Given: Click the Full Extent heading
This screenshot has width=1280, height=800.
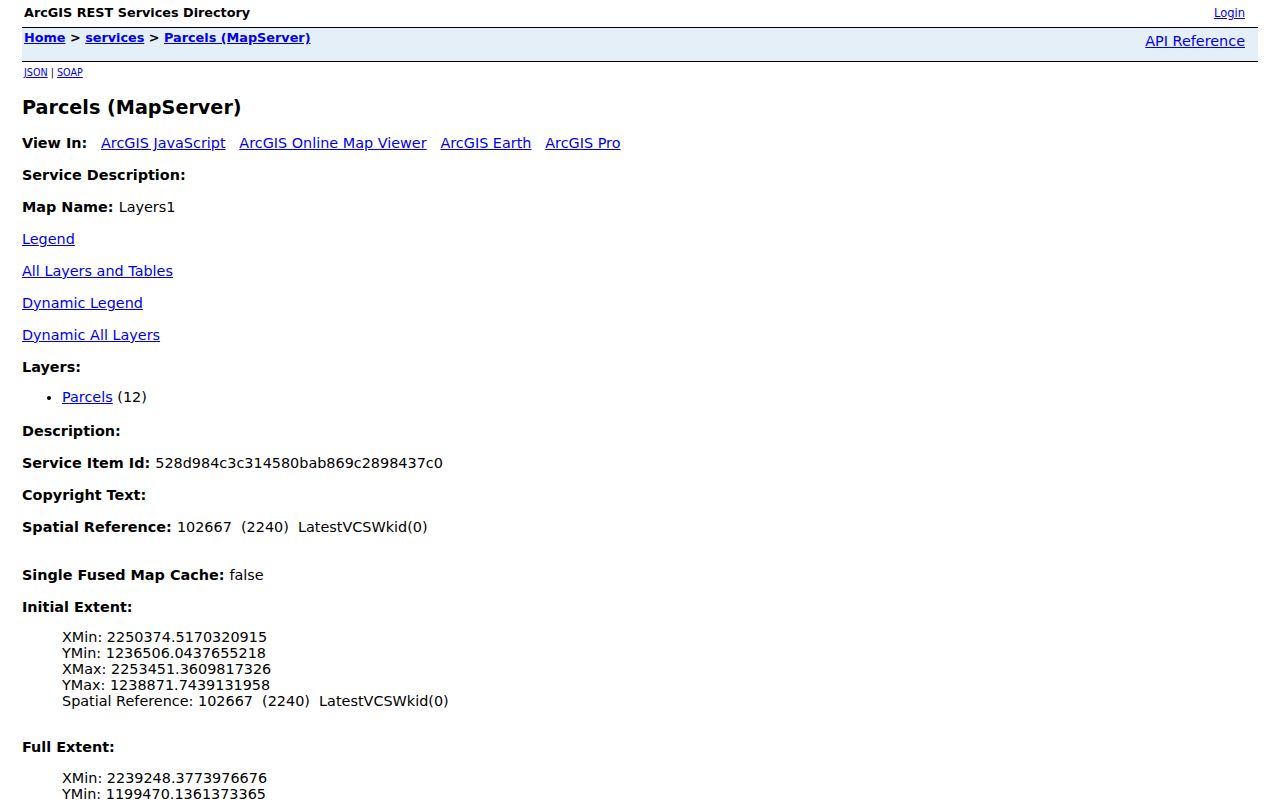Looking at the screenshot, I should click(68, 747).
